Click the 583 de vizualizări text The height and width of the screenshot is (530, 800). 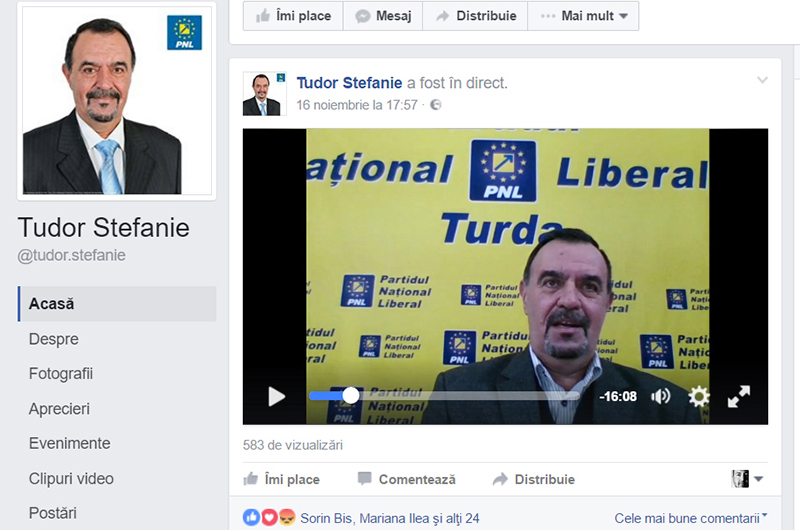click(x=293, y=445)
